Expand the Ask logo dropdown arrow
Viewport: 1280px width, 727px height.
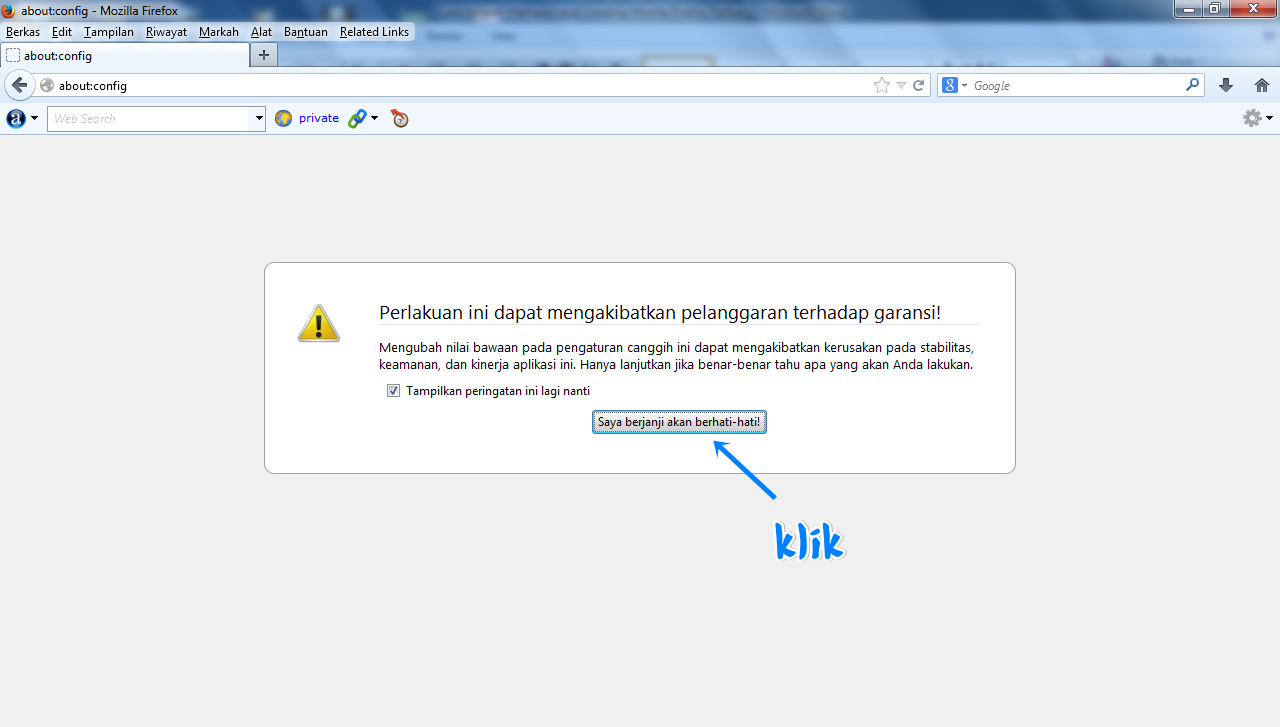[x=35, y=119]
